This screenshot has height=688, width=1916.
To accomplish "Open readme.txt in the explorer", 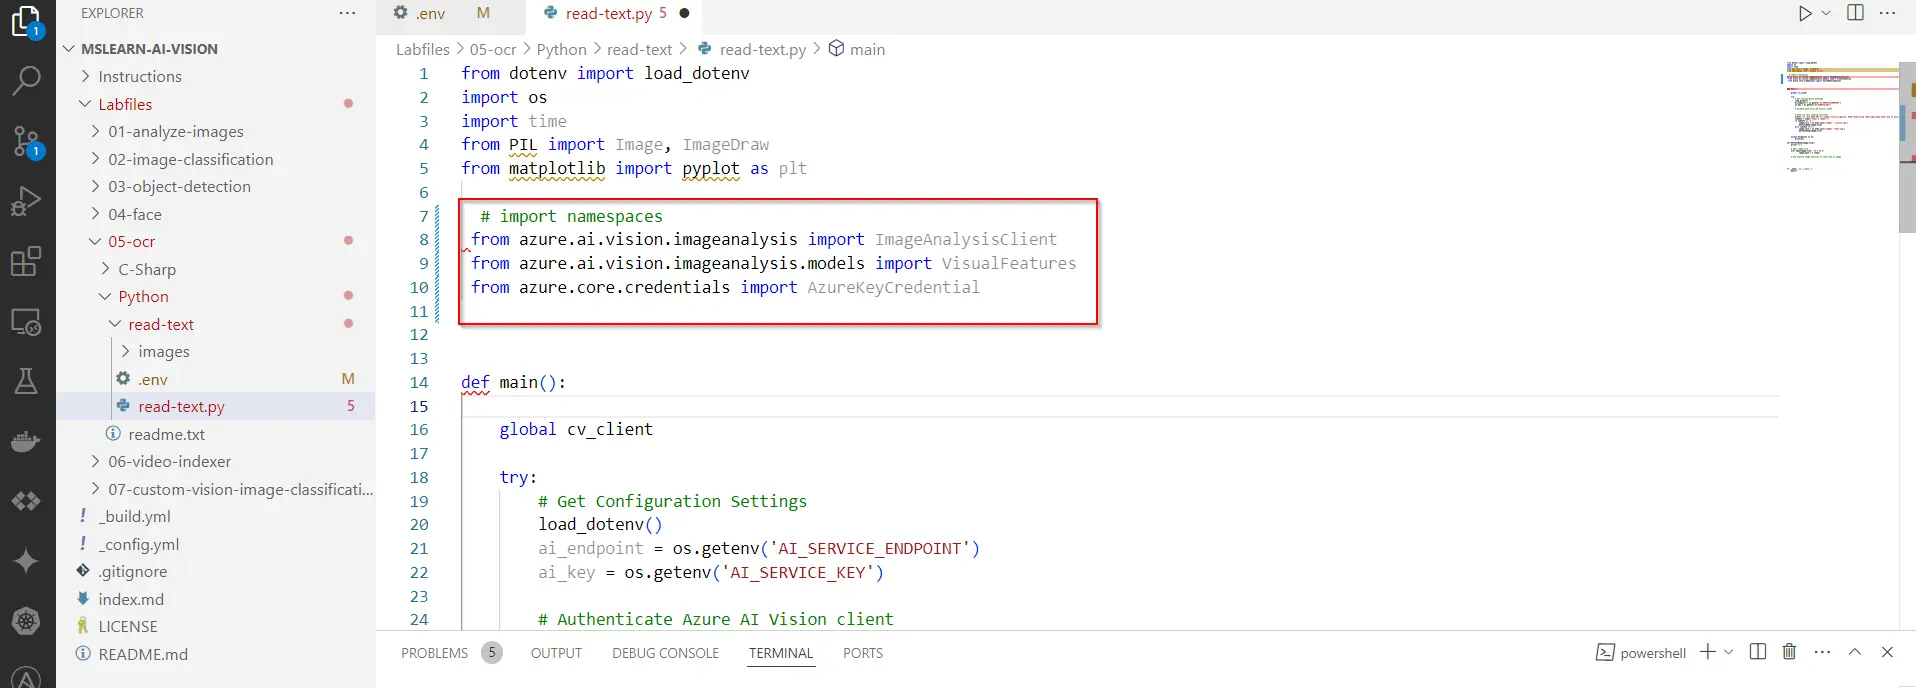I will [166, 434].
